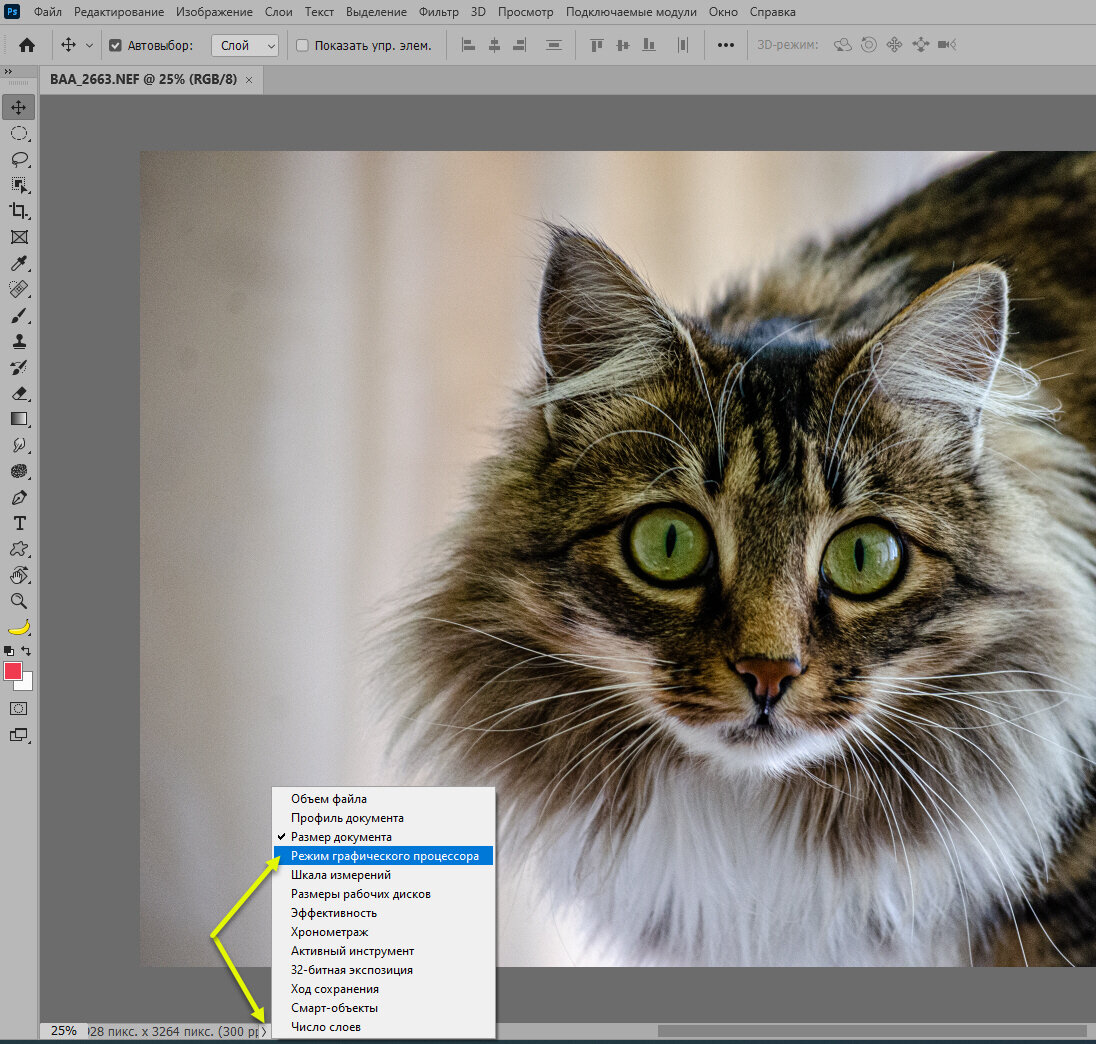Image resolution: width=1096 pixels, height=1044 pixels.
Task: Enable Показать упр. элем. checkbox
Action: 302,45
